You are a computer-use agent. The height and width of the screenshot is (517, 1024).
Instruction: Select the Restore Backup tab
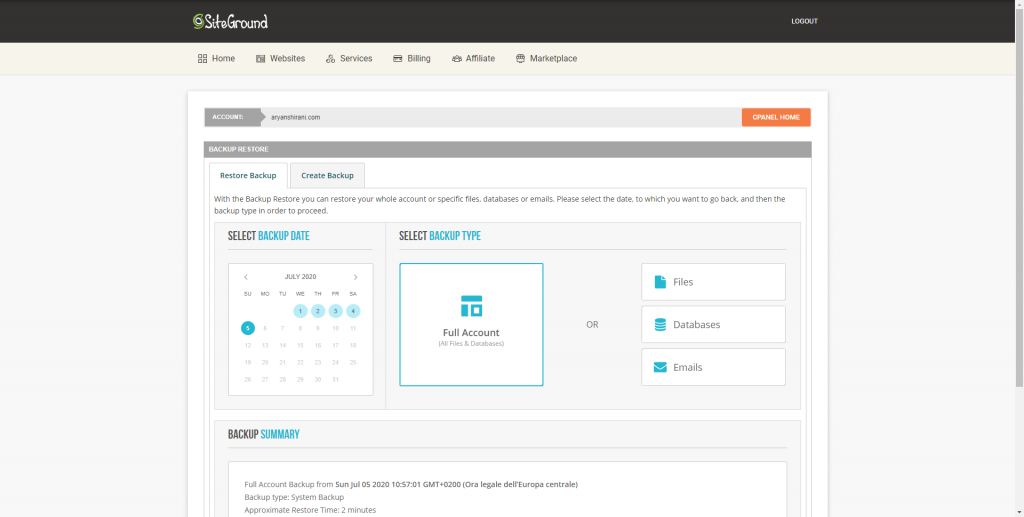pyautogui.click(x=248, y=176)
